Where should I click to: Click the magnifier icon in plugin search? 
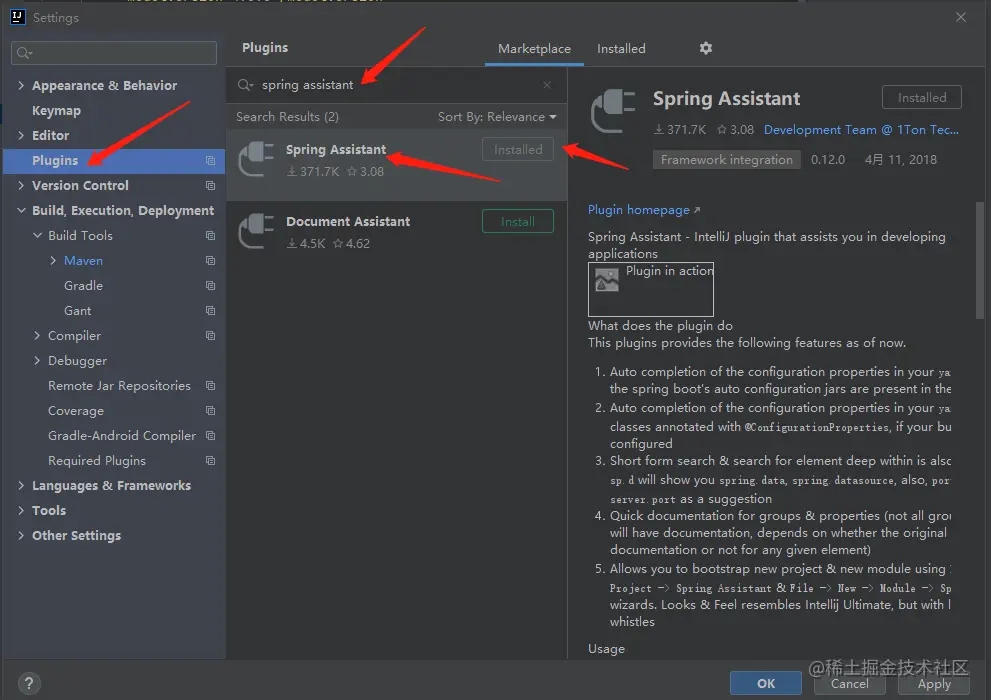pos(245,85)
